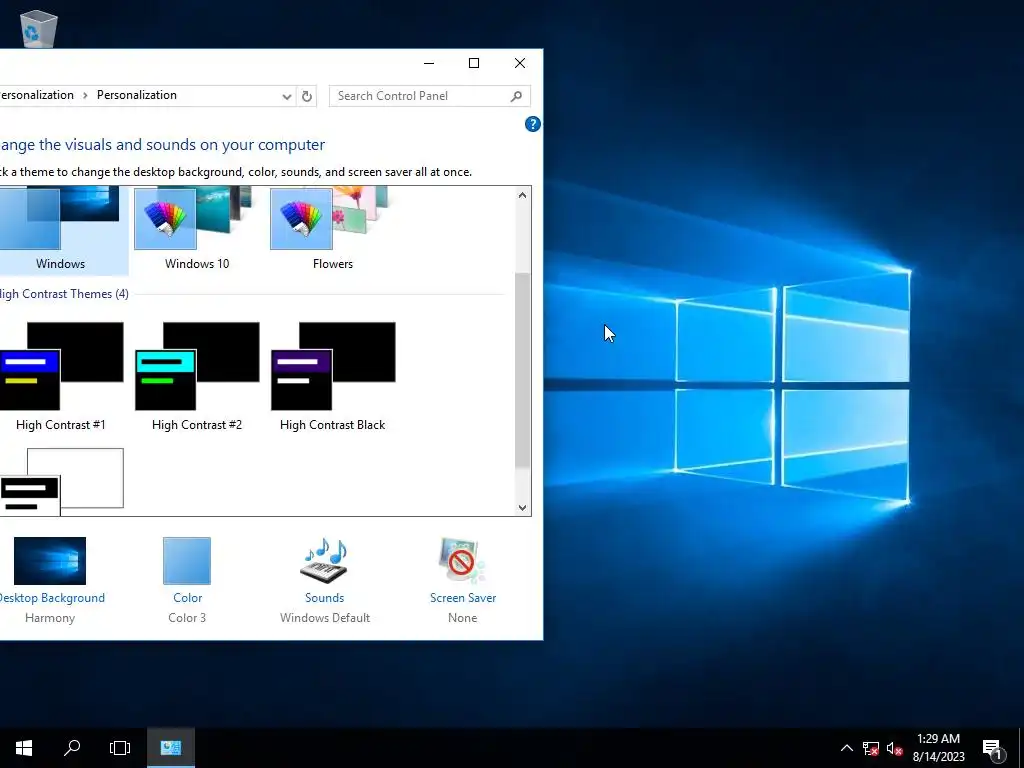Viewport: 1024px width, 768px height.
Task: Refresh the Control Panel address bar
Action: 307,96
